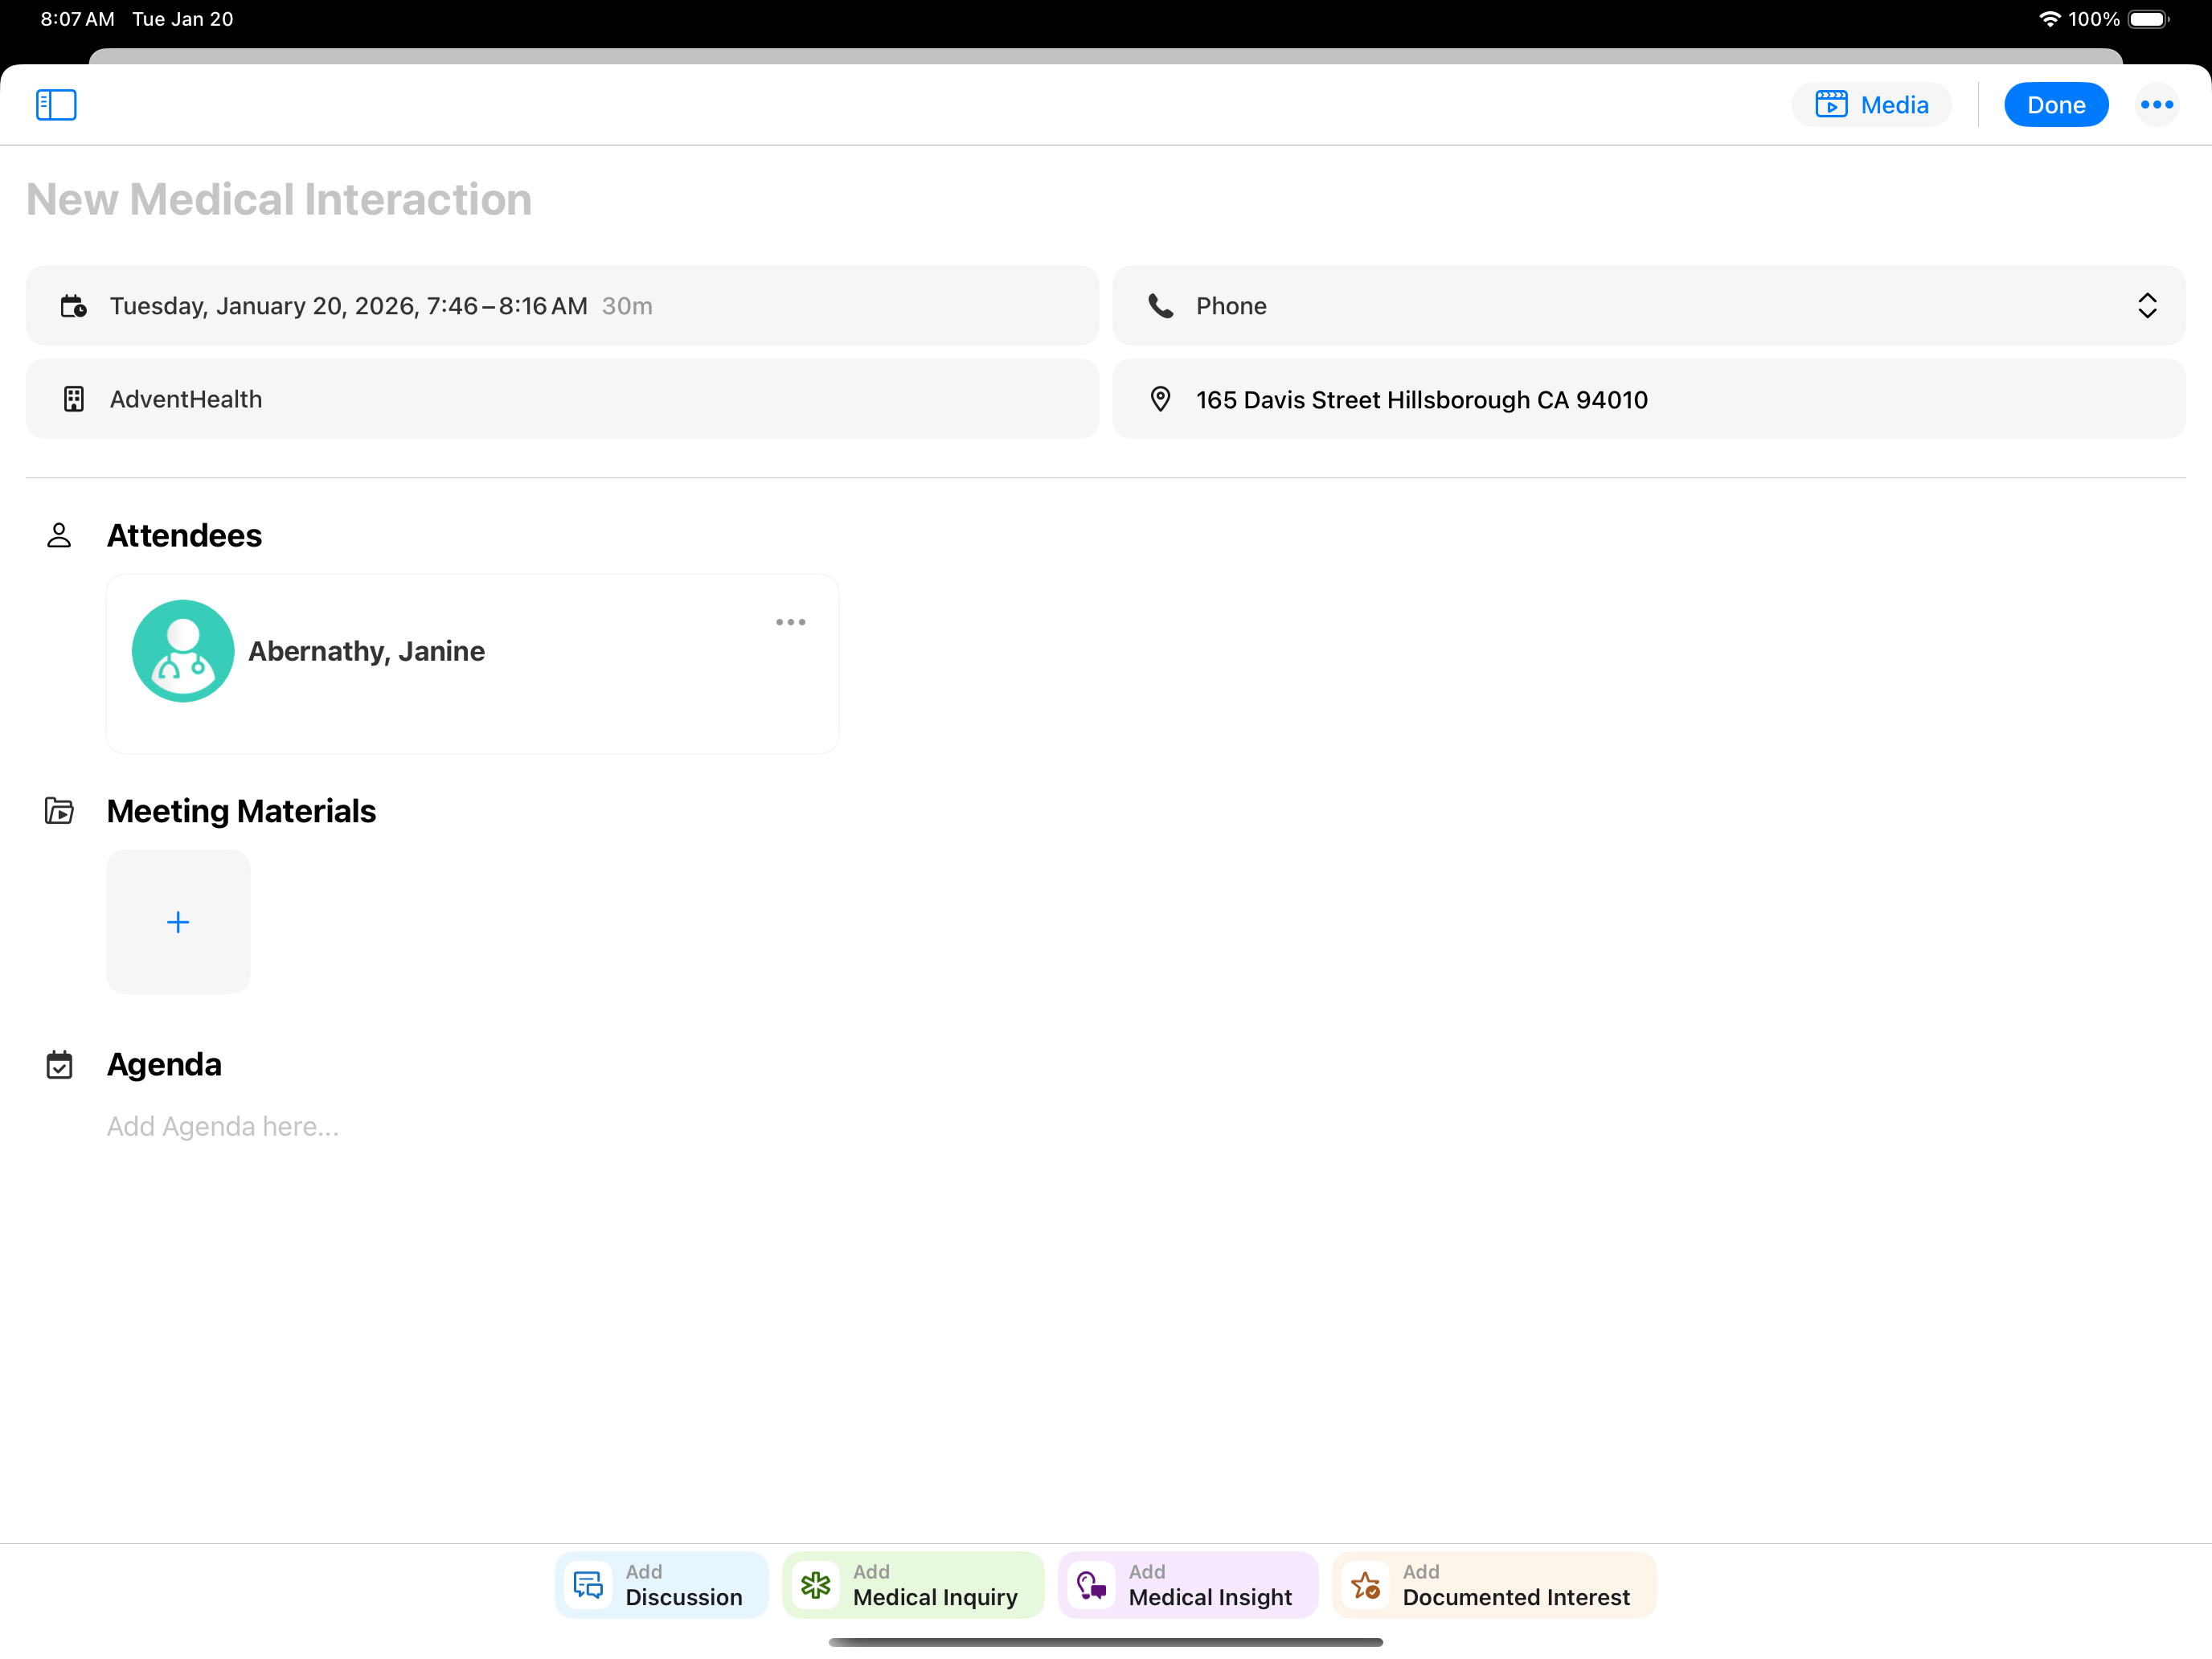The width and height of the screenshot is (2212, 1659).
Task: Add a meeting material with plus tile
Action: point(178,922)
